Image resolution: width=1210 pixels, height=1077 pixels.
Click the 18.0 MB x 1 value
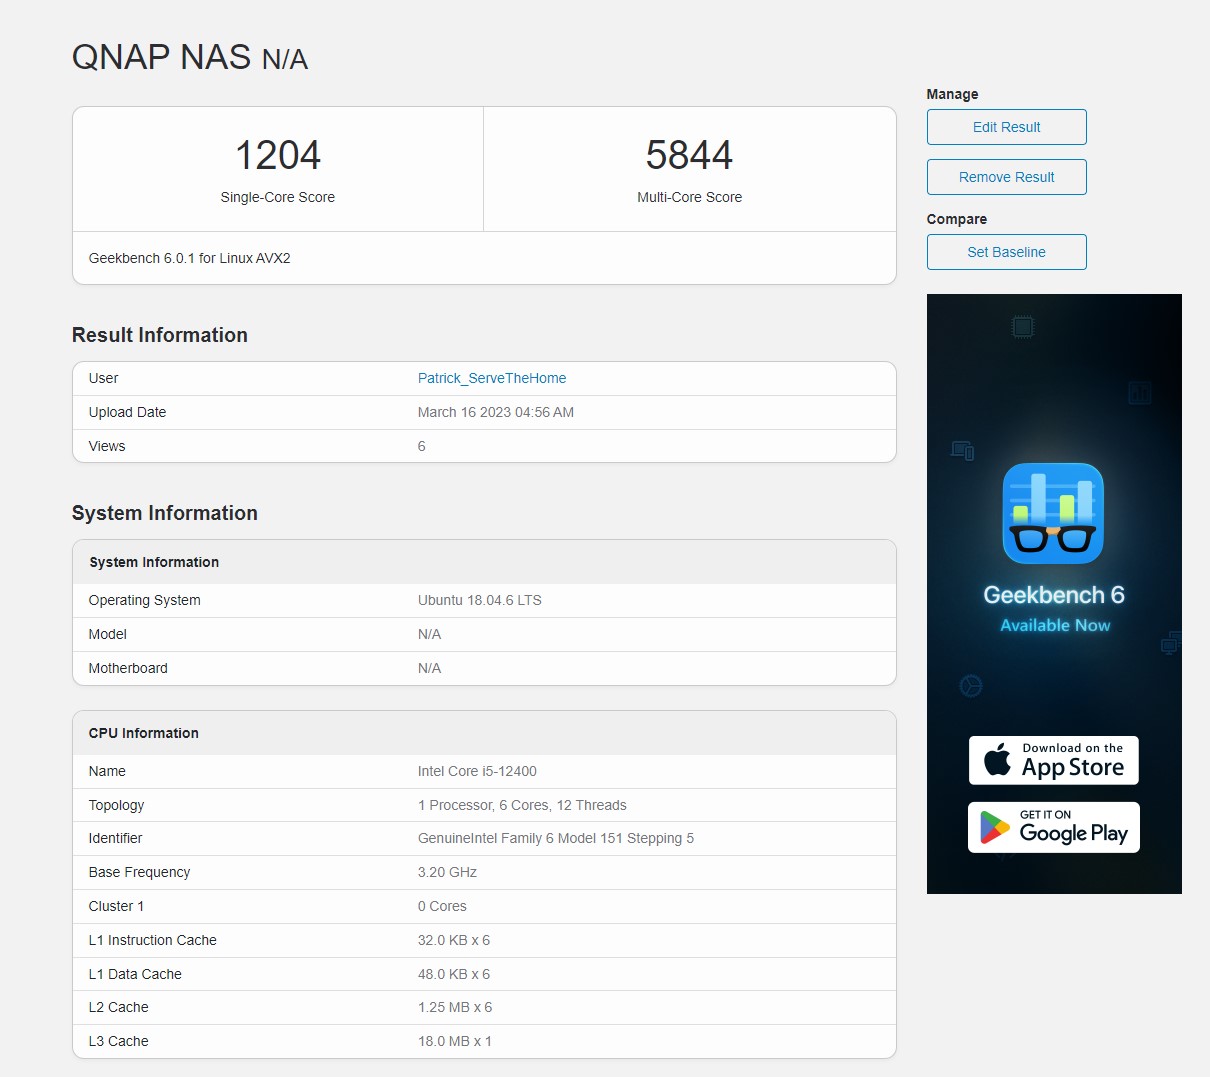[455, 1041]
